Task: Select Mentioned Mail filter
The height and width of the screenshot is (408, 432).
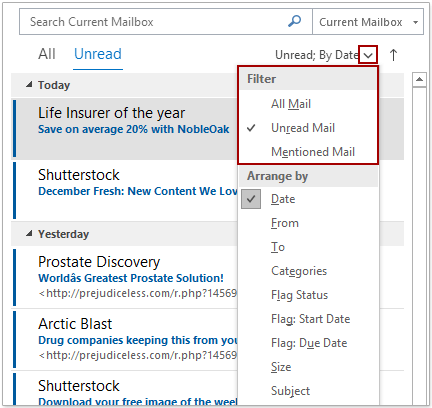Action: point(309,152)
